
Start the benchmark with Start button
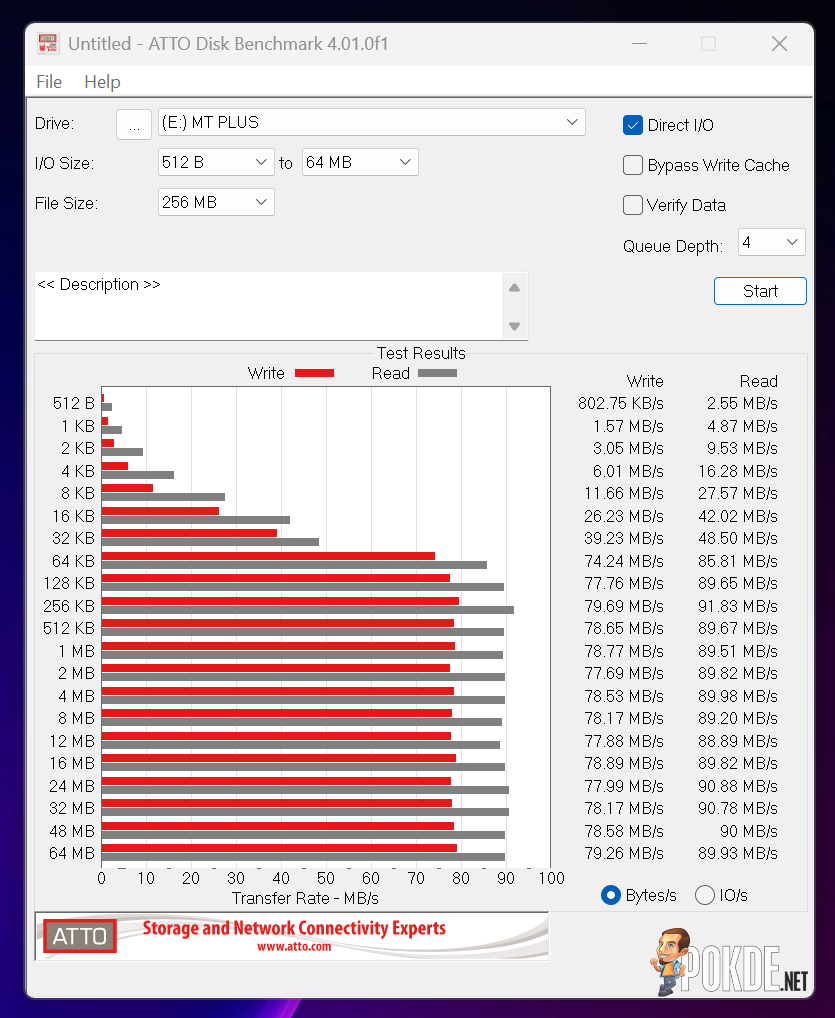click(x=760, y=292)
